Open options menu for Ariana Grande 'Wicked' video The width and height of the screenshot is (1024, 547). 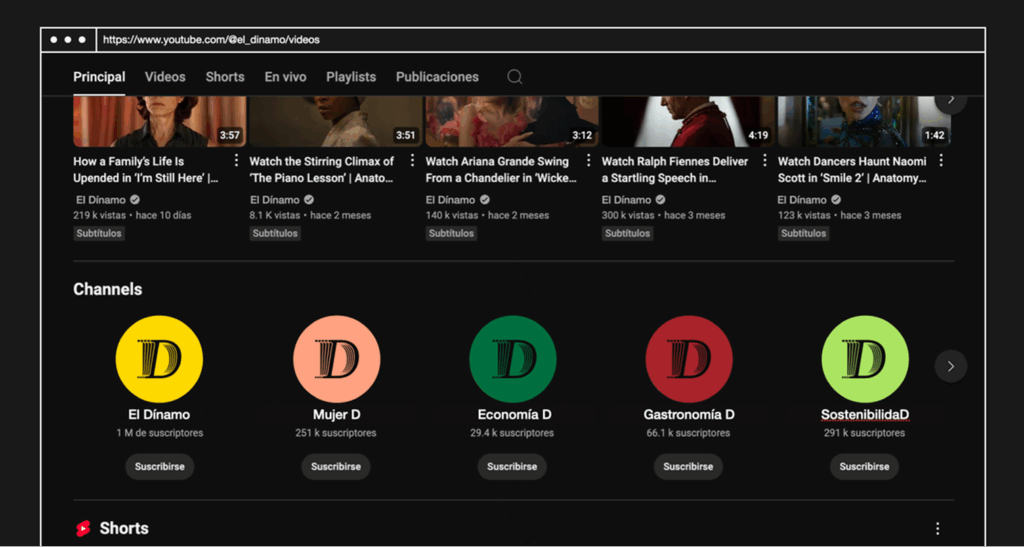tap(588, 161)
